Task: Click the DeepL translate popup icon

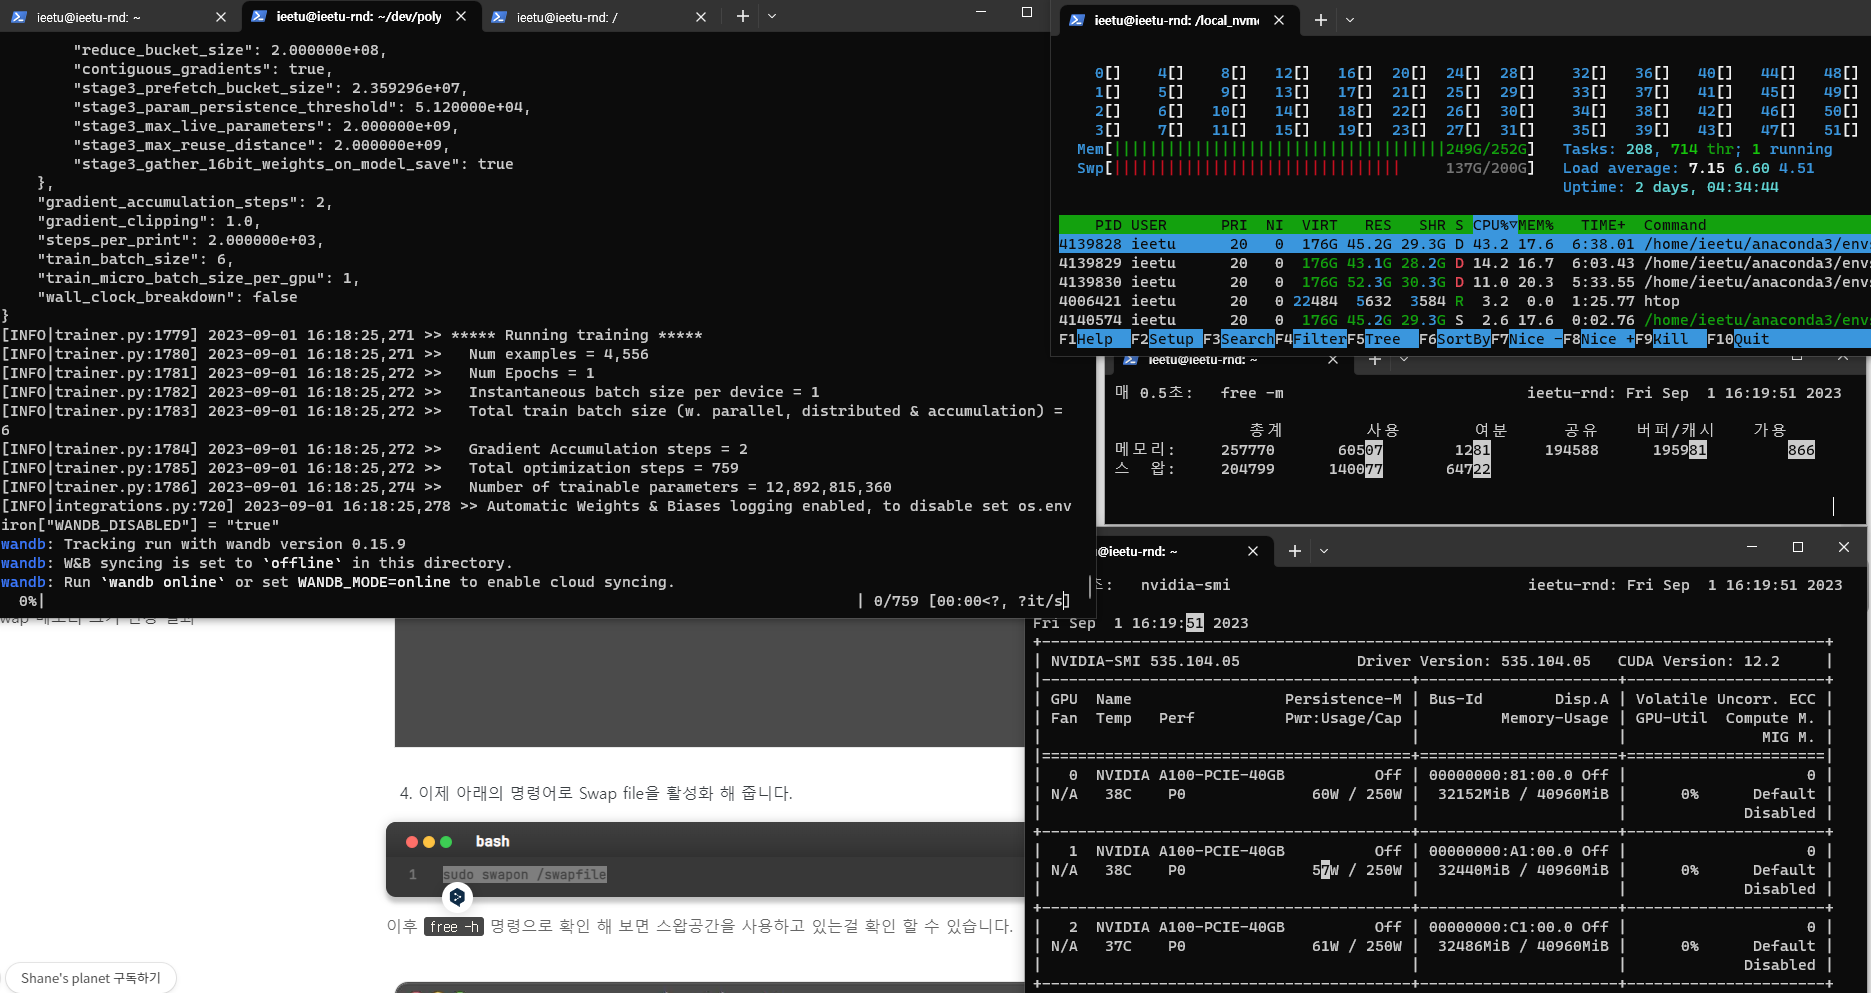Action: pyautogui.click(x=457, y=897)
